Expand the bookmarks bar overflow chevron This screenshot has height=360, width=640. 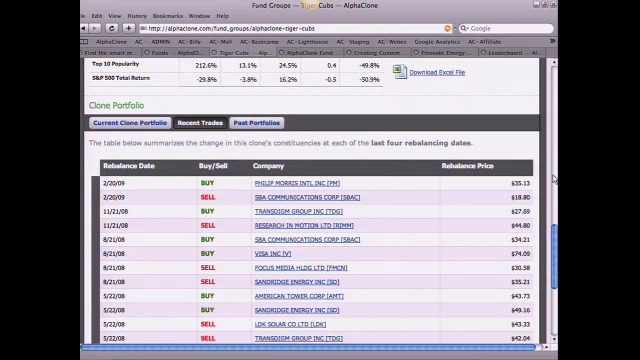click(552, 41)
